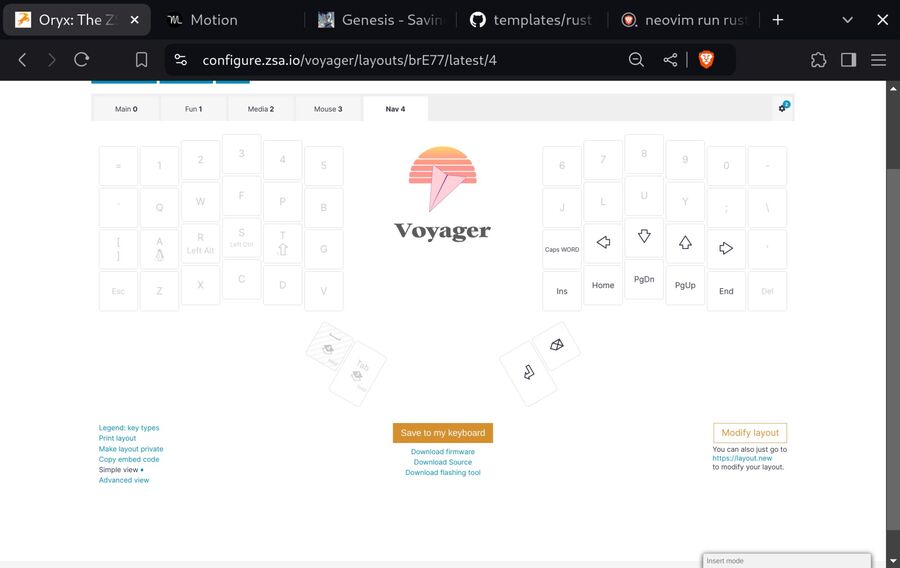Viewport: 900px width, 568px height.
Task: Click the right arrow key on the layout
Action: (726, 248)
